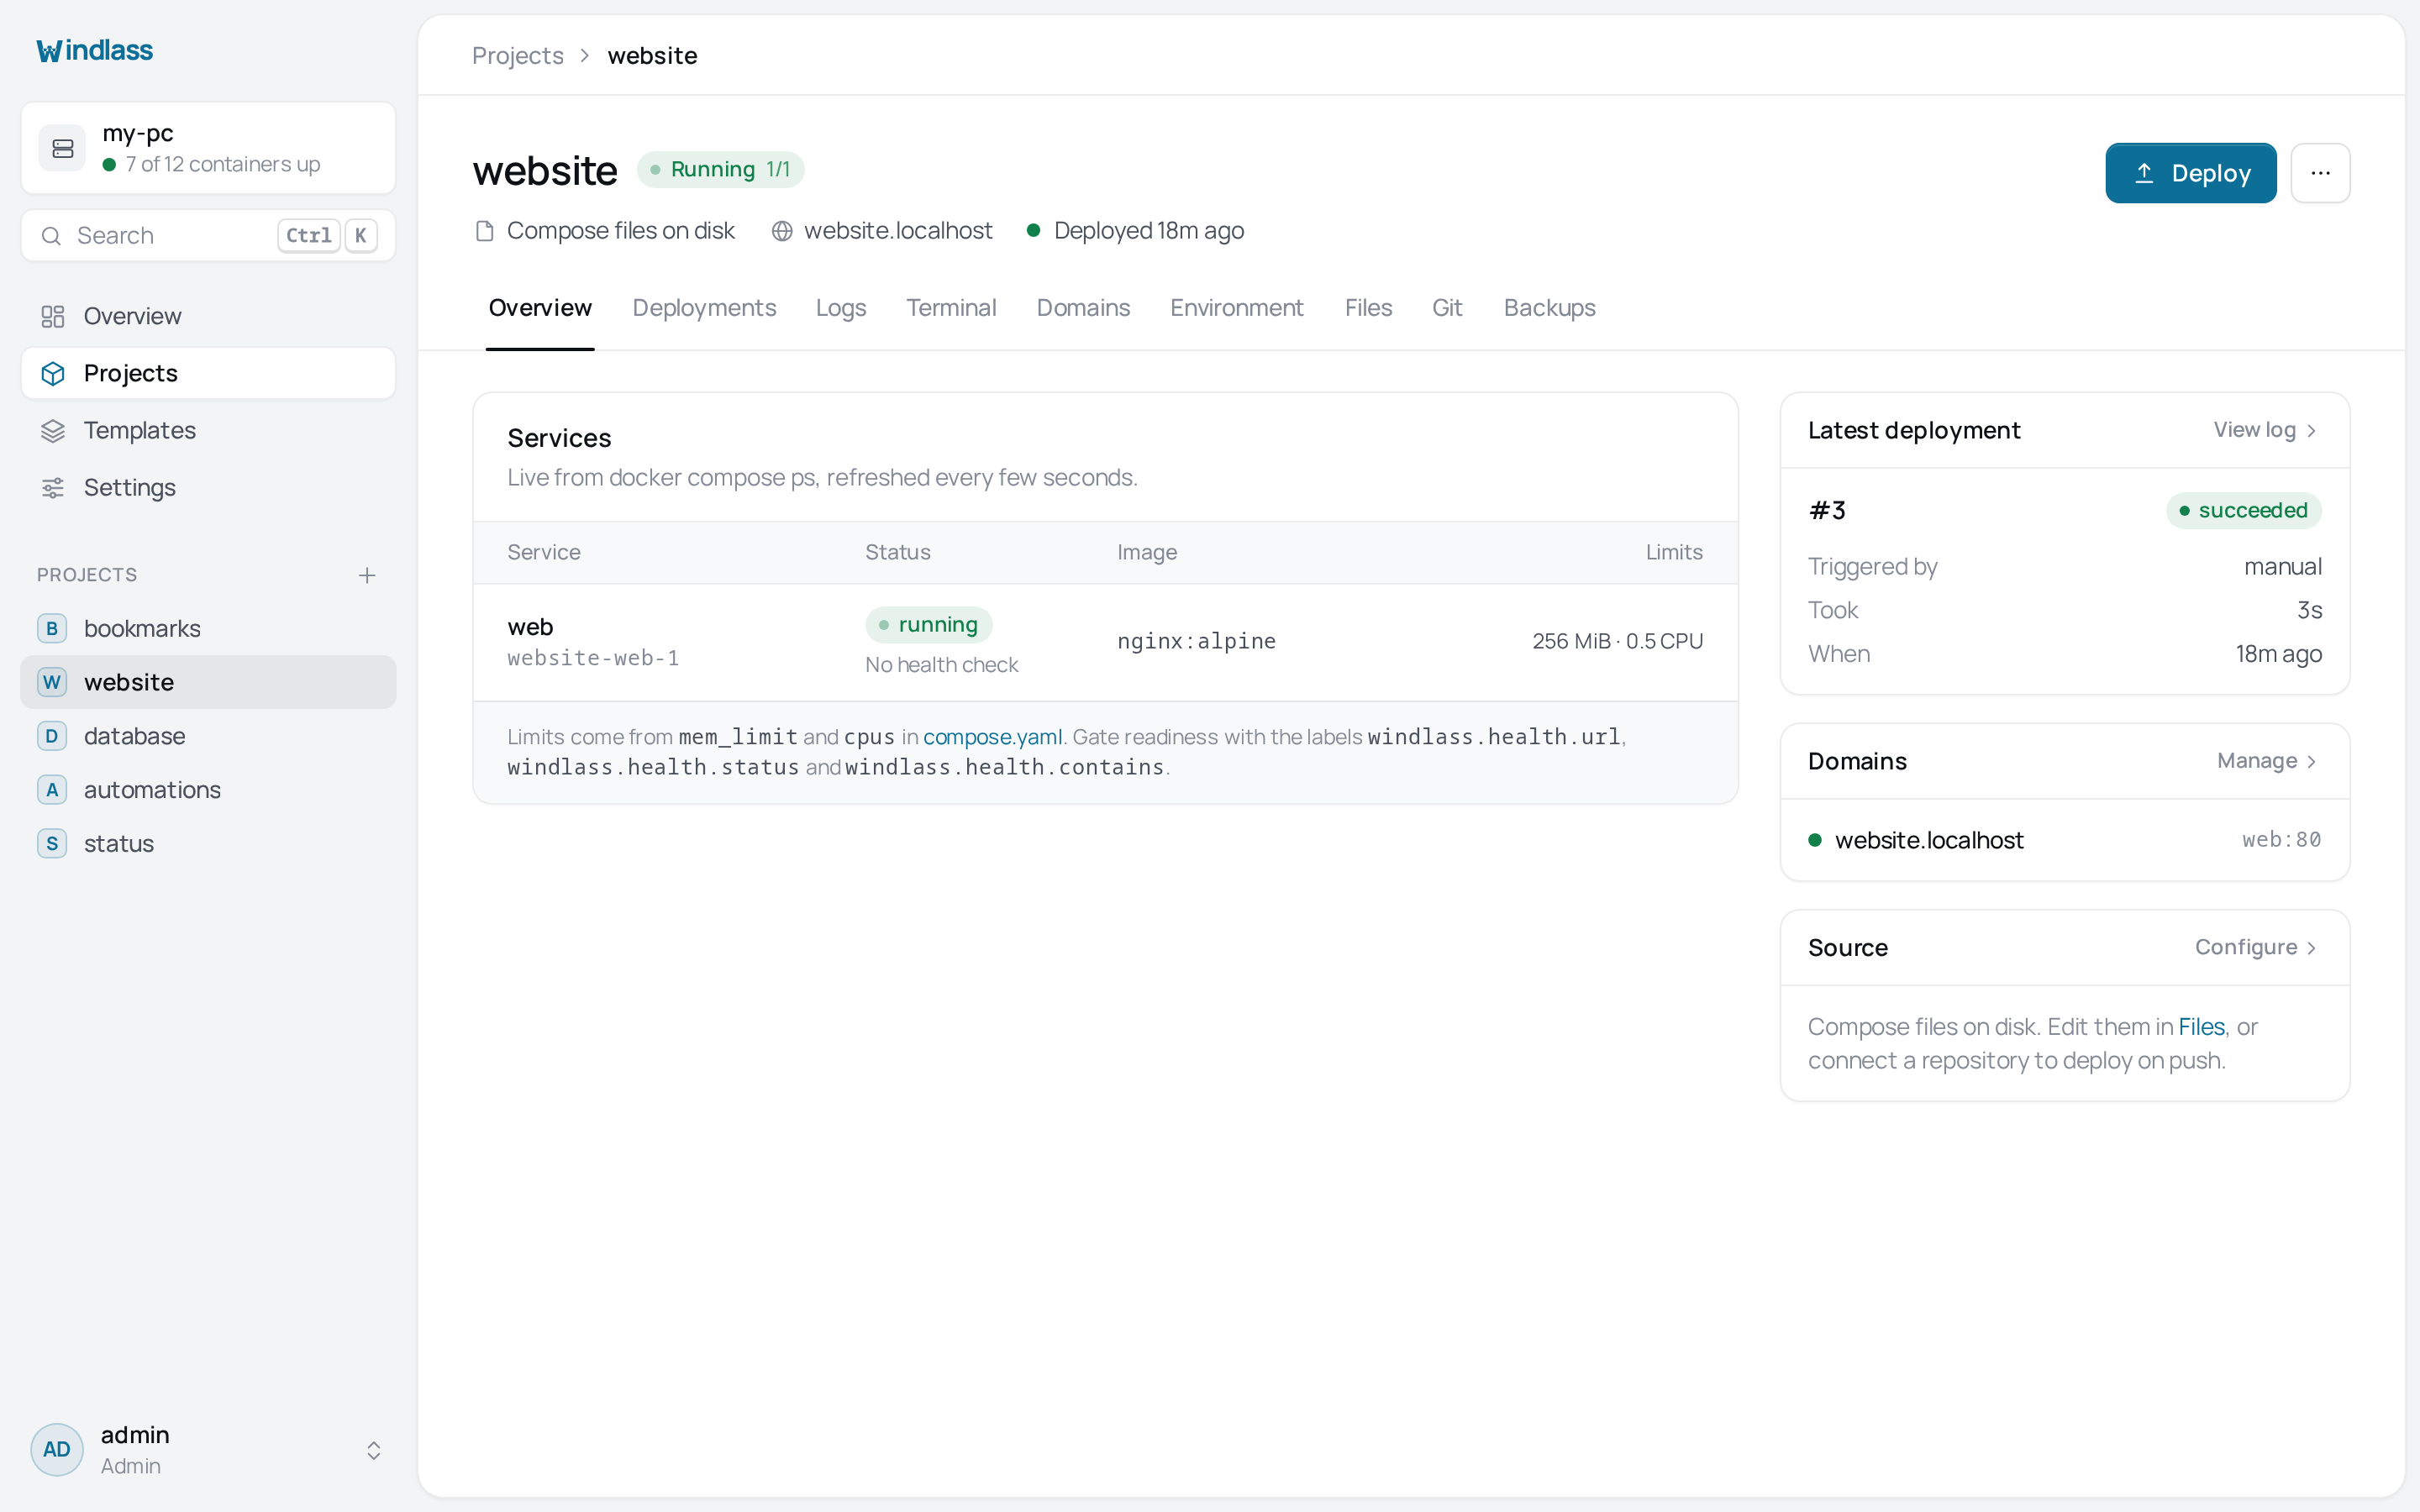Click the B badge for bookmarks
The height and width of the screenshot is (1512, 2420).
[x=52, y=628]
